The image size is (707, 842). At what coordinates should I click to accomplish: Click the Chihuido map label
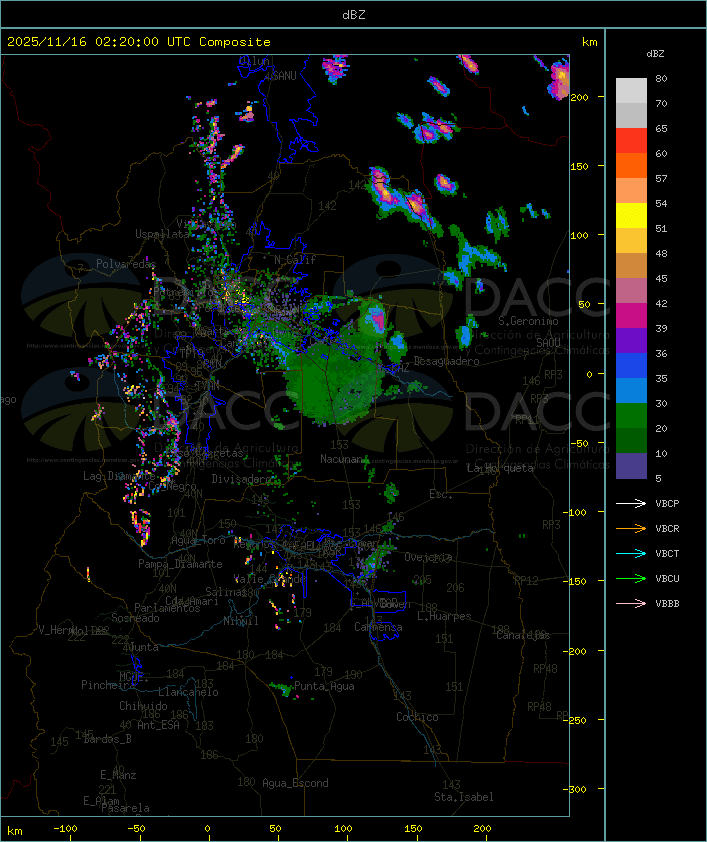point(143,706)
